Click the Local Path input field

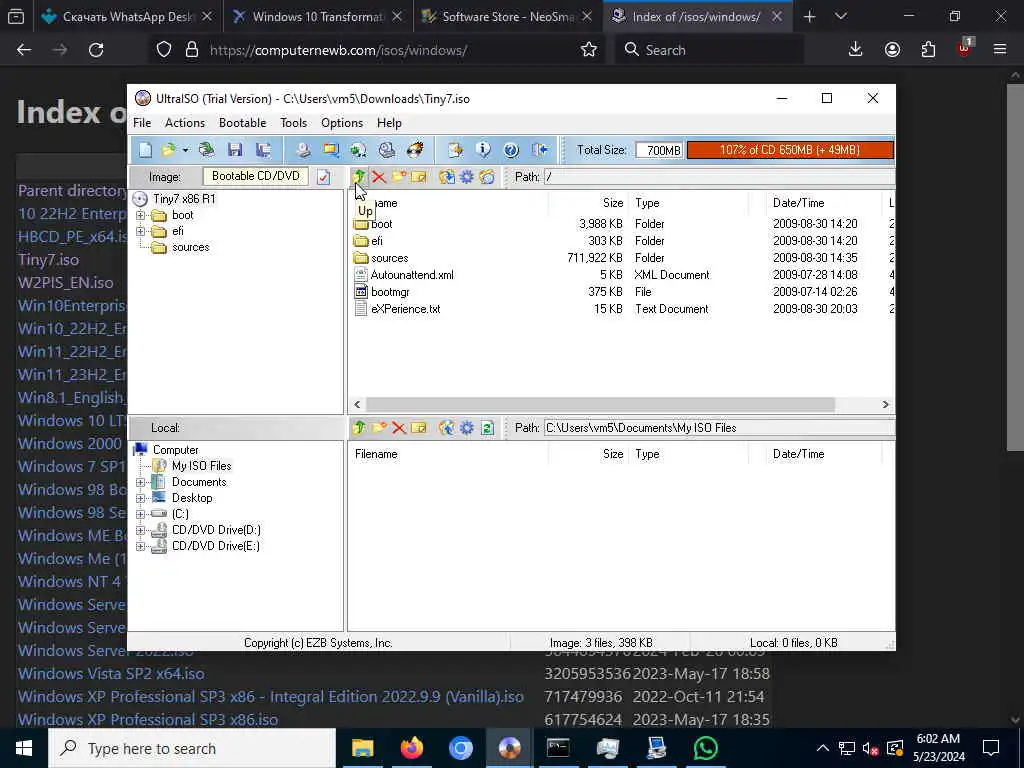coord(718,428)
